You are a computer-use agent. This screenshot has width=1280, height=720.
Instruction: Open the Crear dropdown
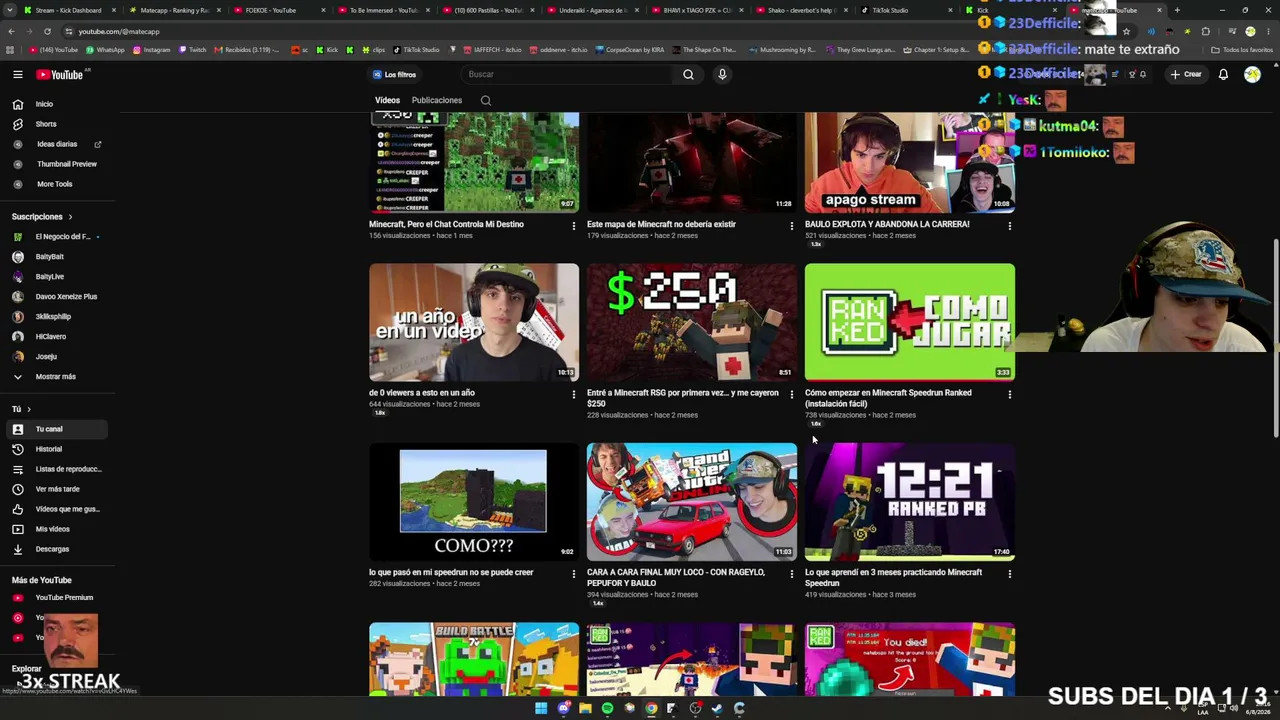coord(1186,74)
